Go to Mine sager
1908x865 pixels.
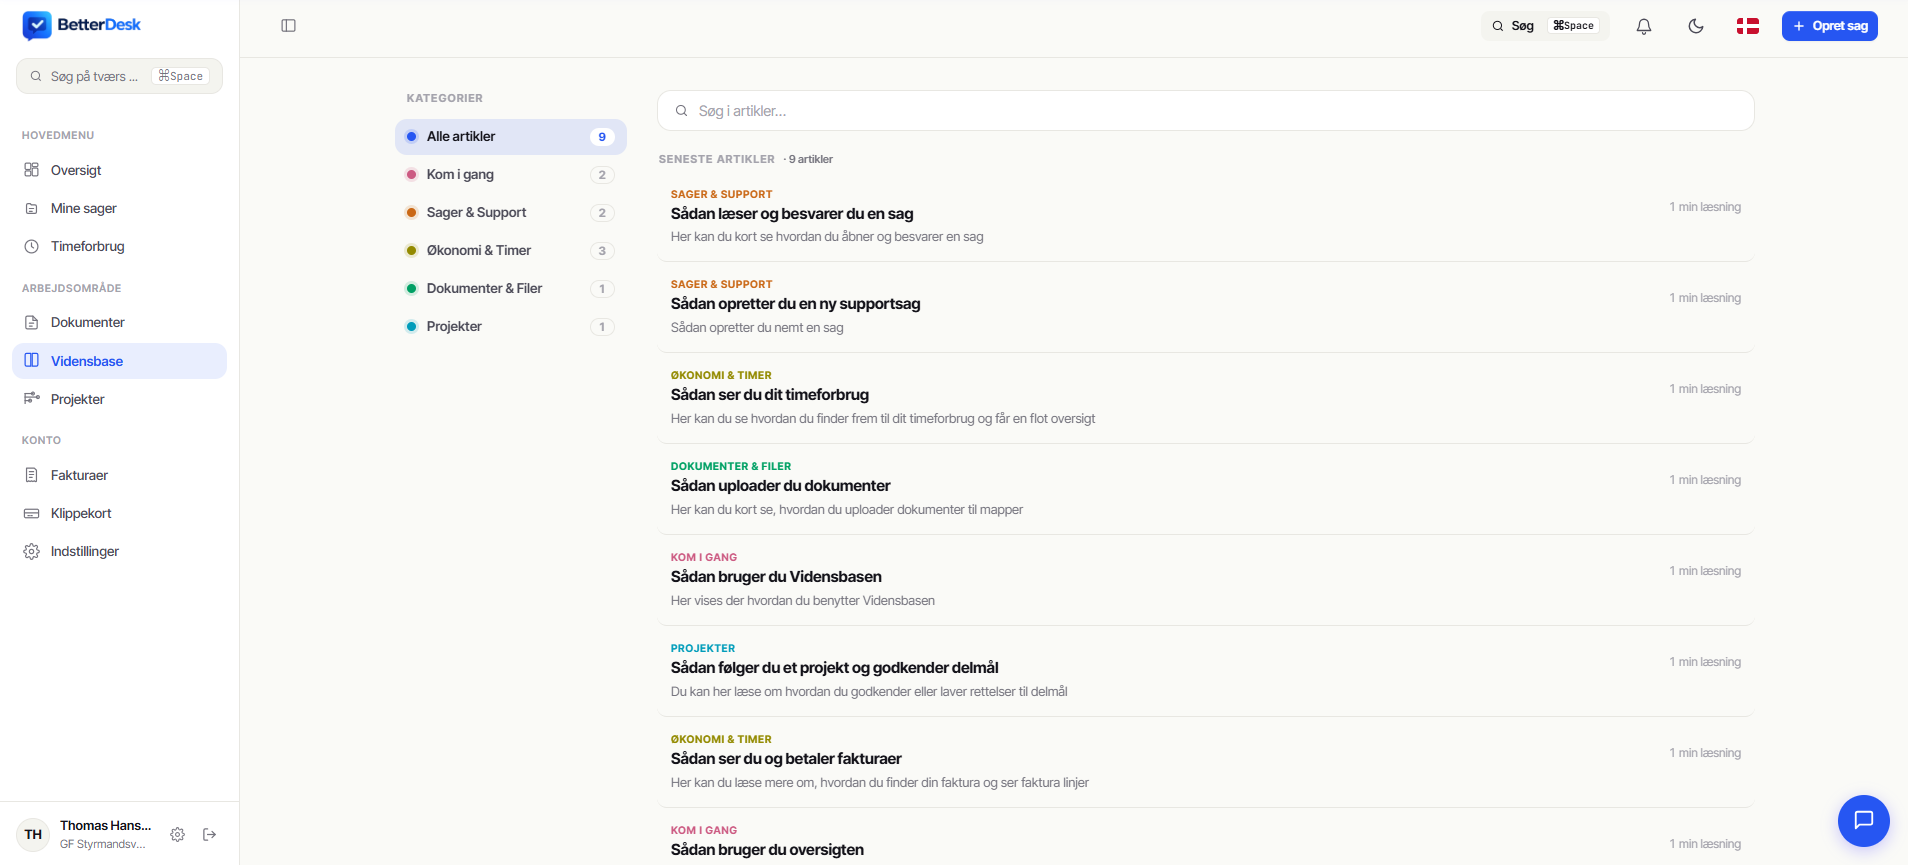(119, 208)
